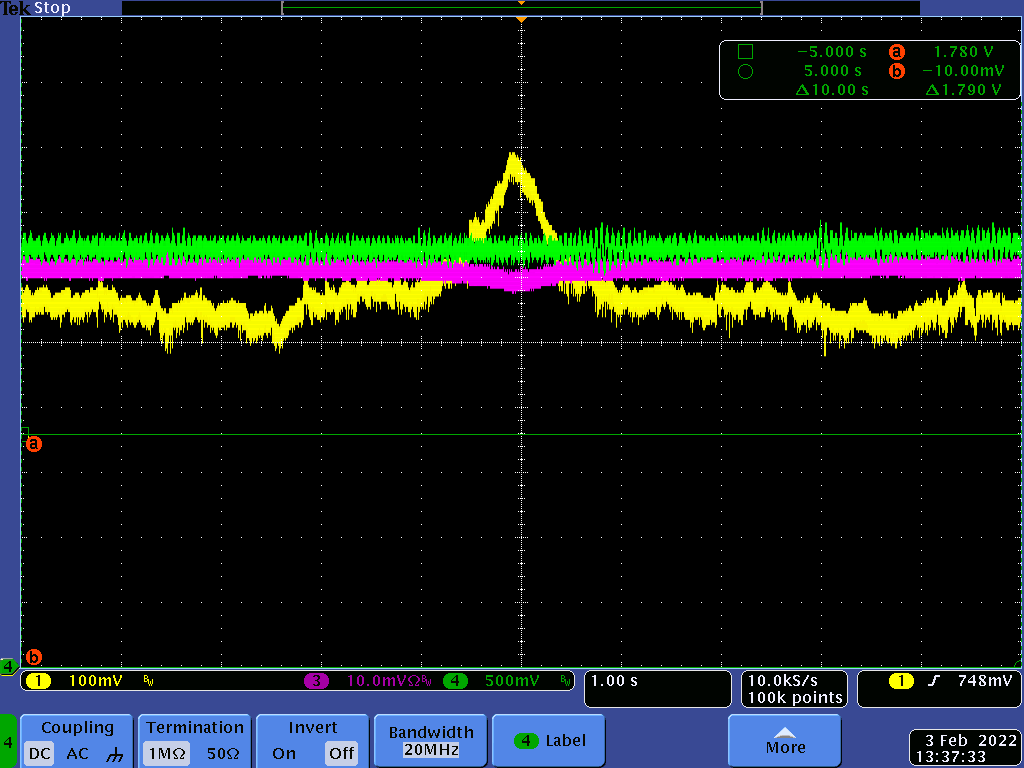Select the magenta channel 3 badge
Viewport: 1024px width, 768px height.
click(x=316, y=681)
